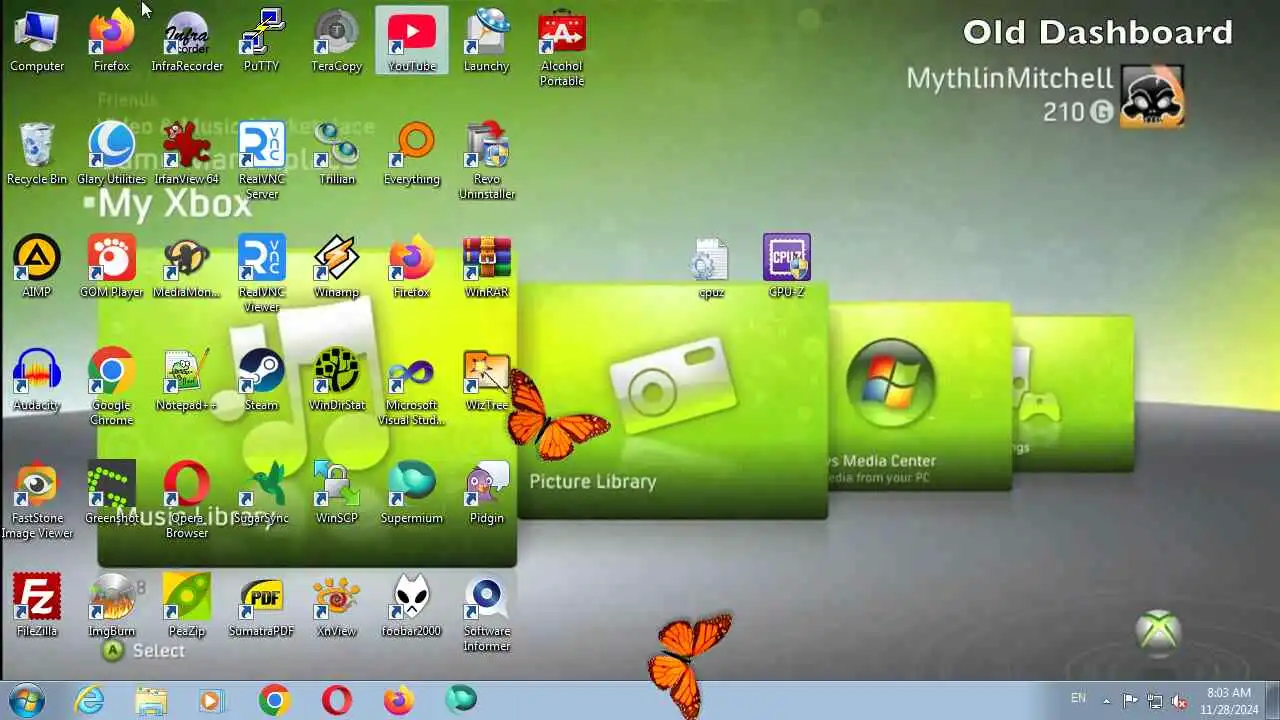The height and width of the screenshot is (720, 1280).
Task: Launch Opera Browser from the desktop
Action: point(187,501)
